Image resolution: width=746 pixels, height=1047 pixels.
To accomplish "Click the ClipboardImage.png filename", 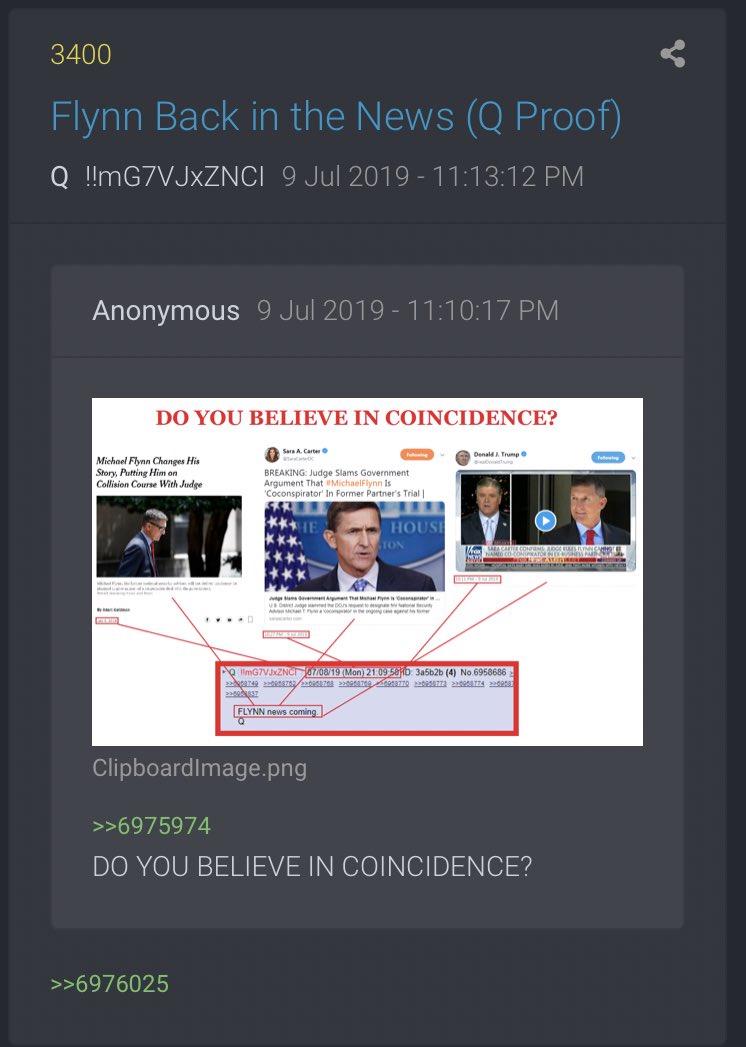I will point(200,768).
